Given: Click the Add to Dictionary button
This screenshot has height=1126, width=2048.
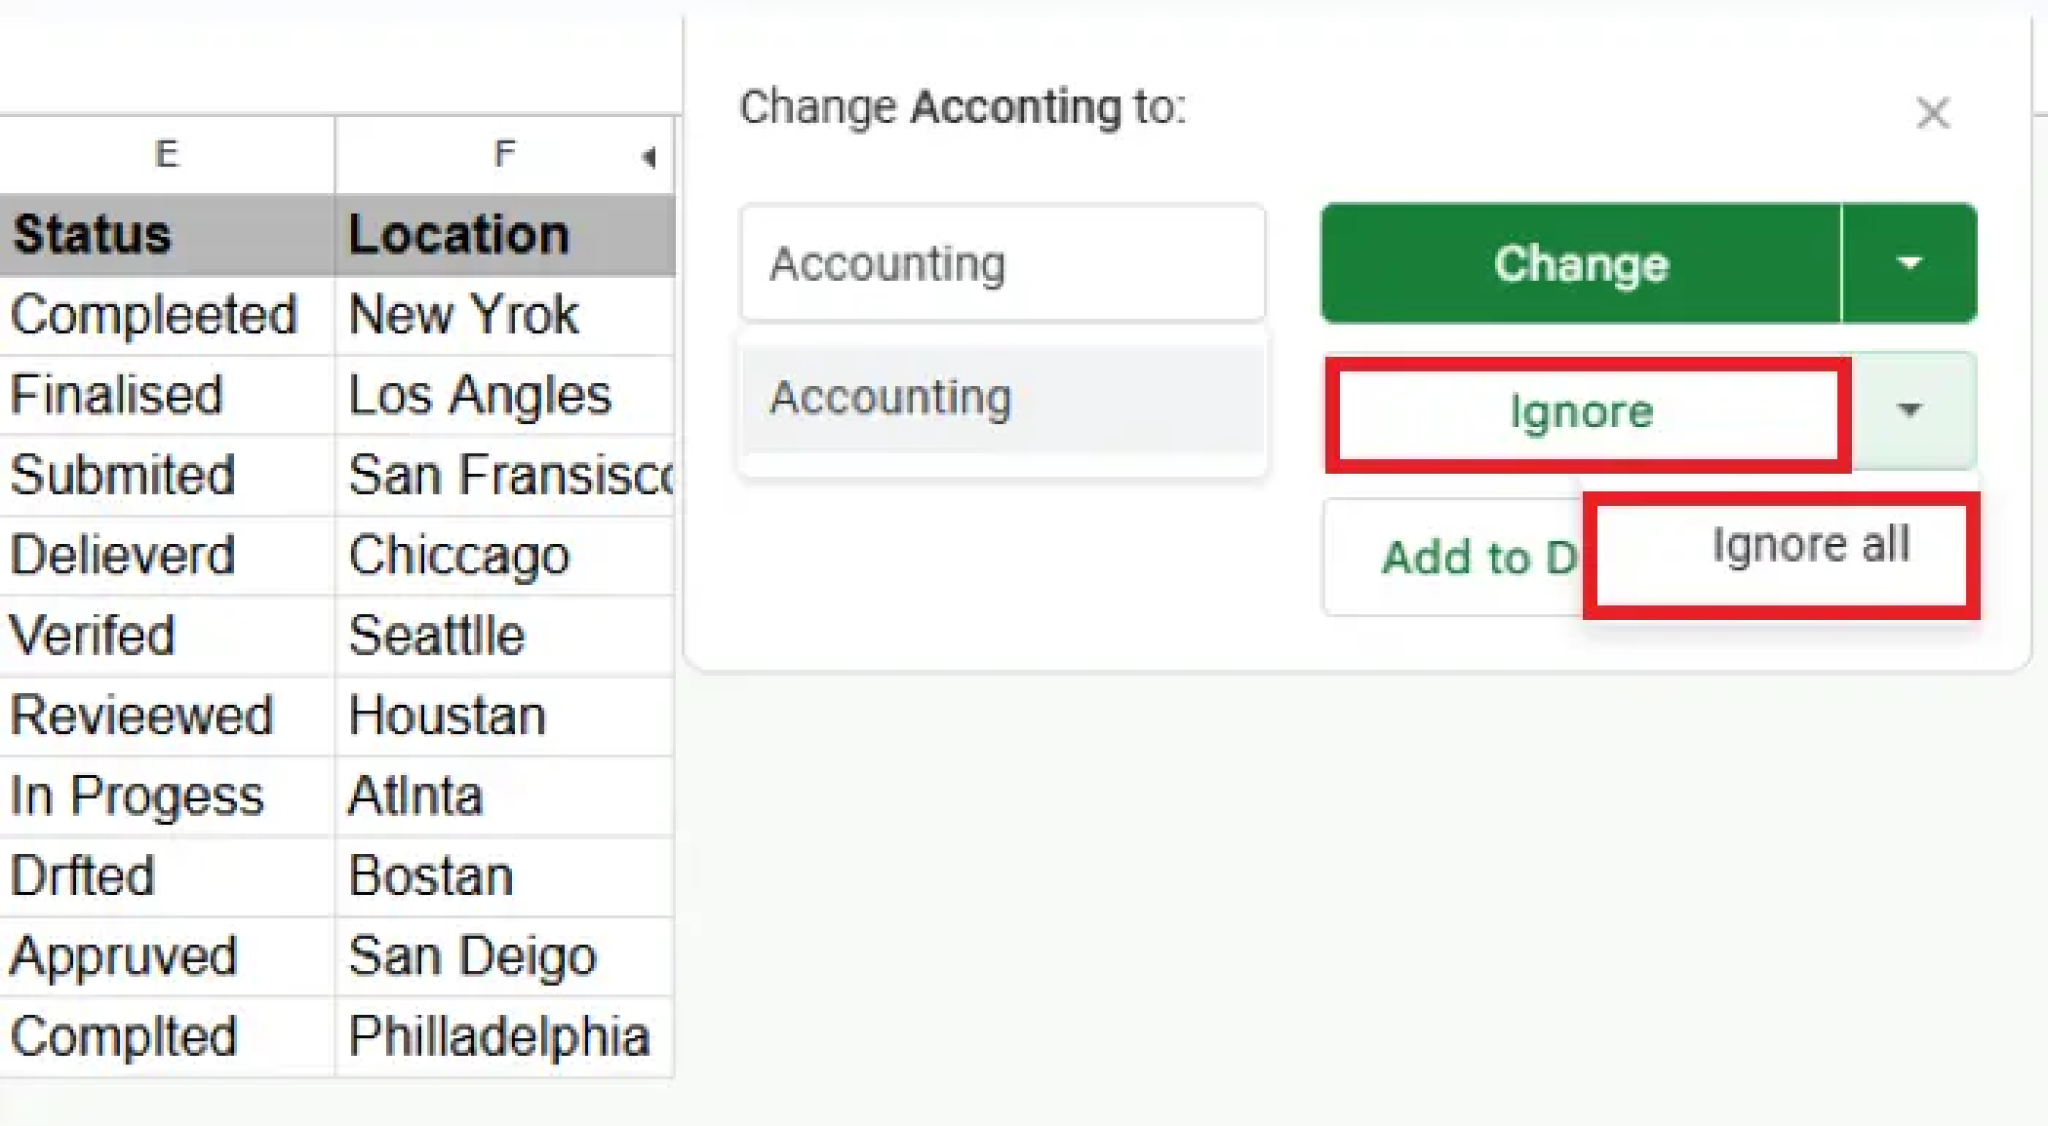Looking at the screenshot, I should (x=1455, y=558).
